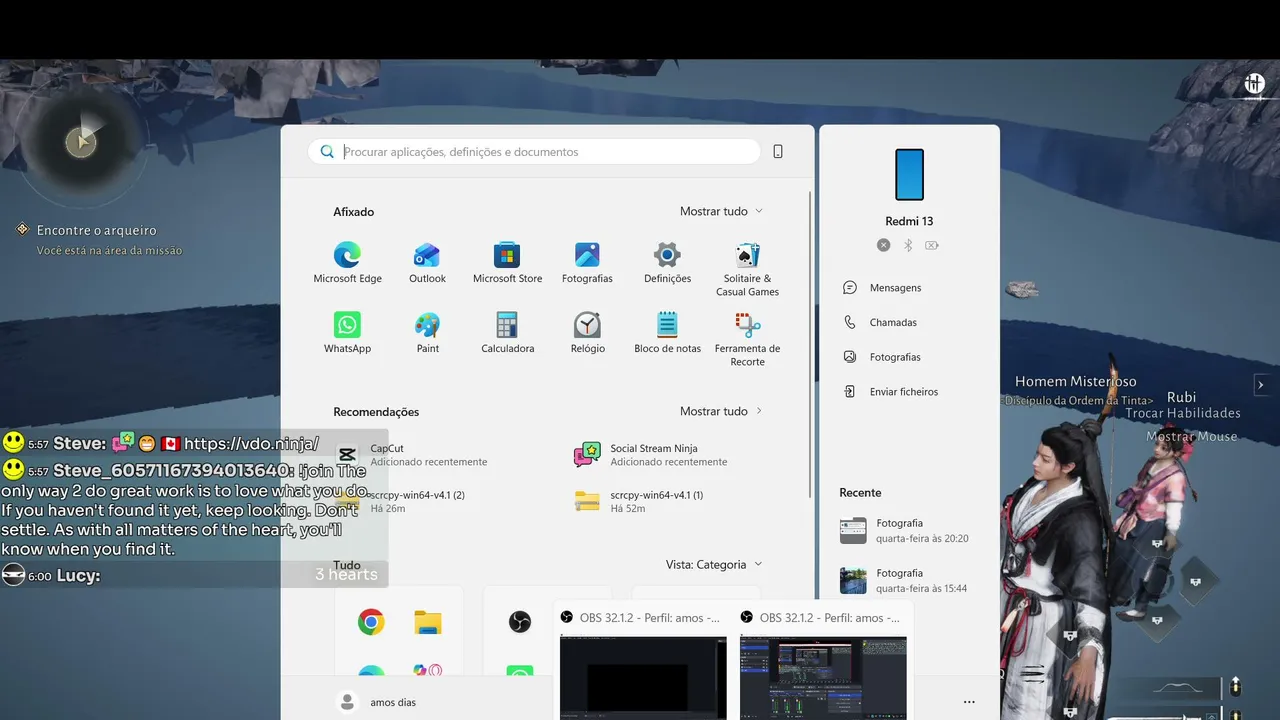Click the Bluetooth icon under Redmi 13
Image resolution: width=1280 pixels, height=720 pixels.
(x=908, y=245)
